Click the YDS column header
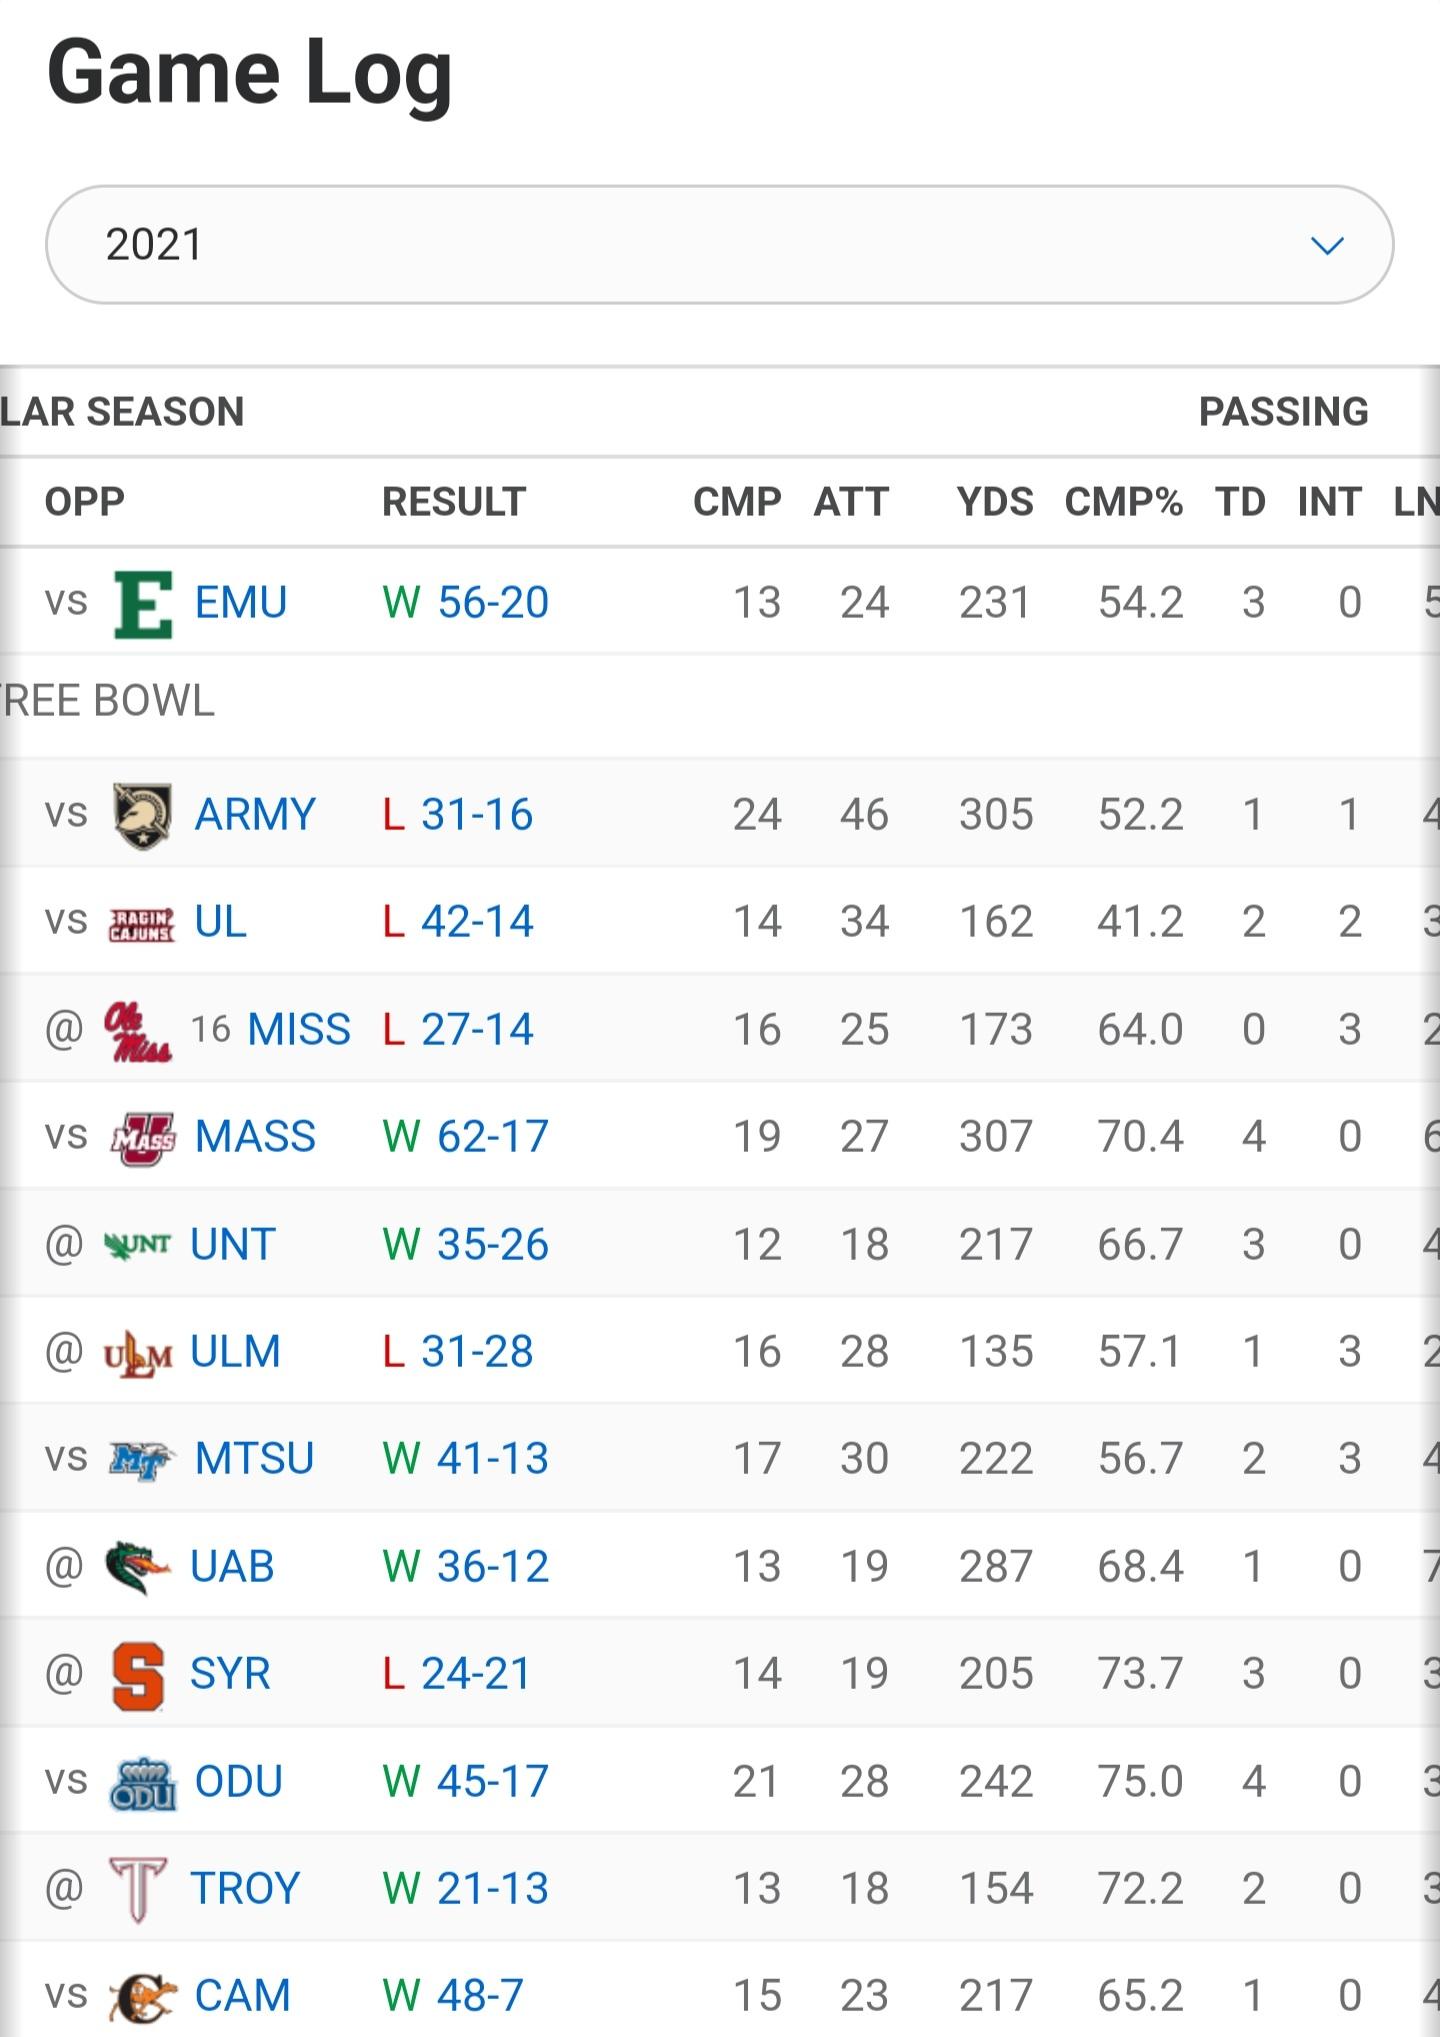Screen dimensions: 1440x2037 click(x=994, y=502)
